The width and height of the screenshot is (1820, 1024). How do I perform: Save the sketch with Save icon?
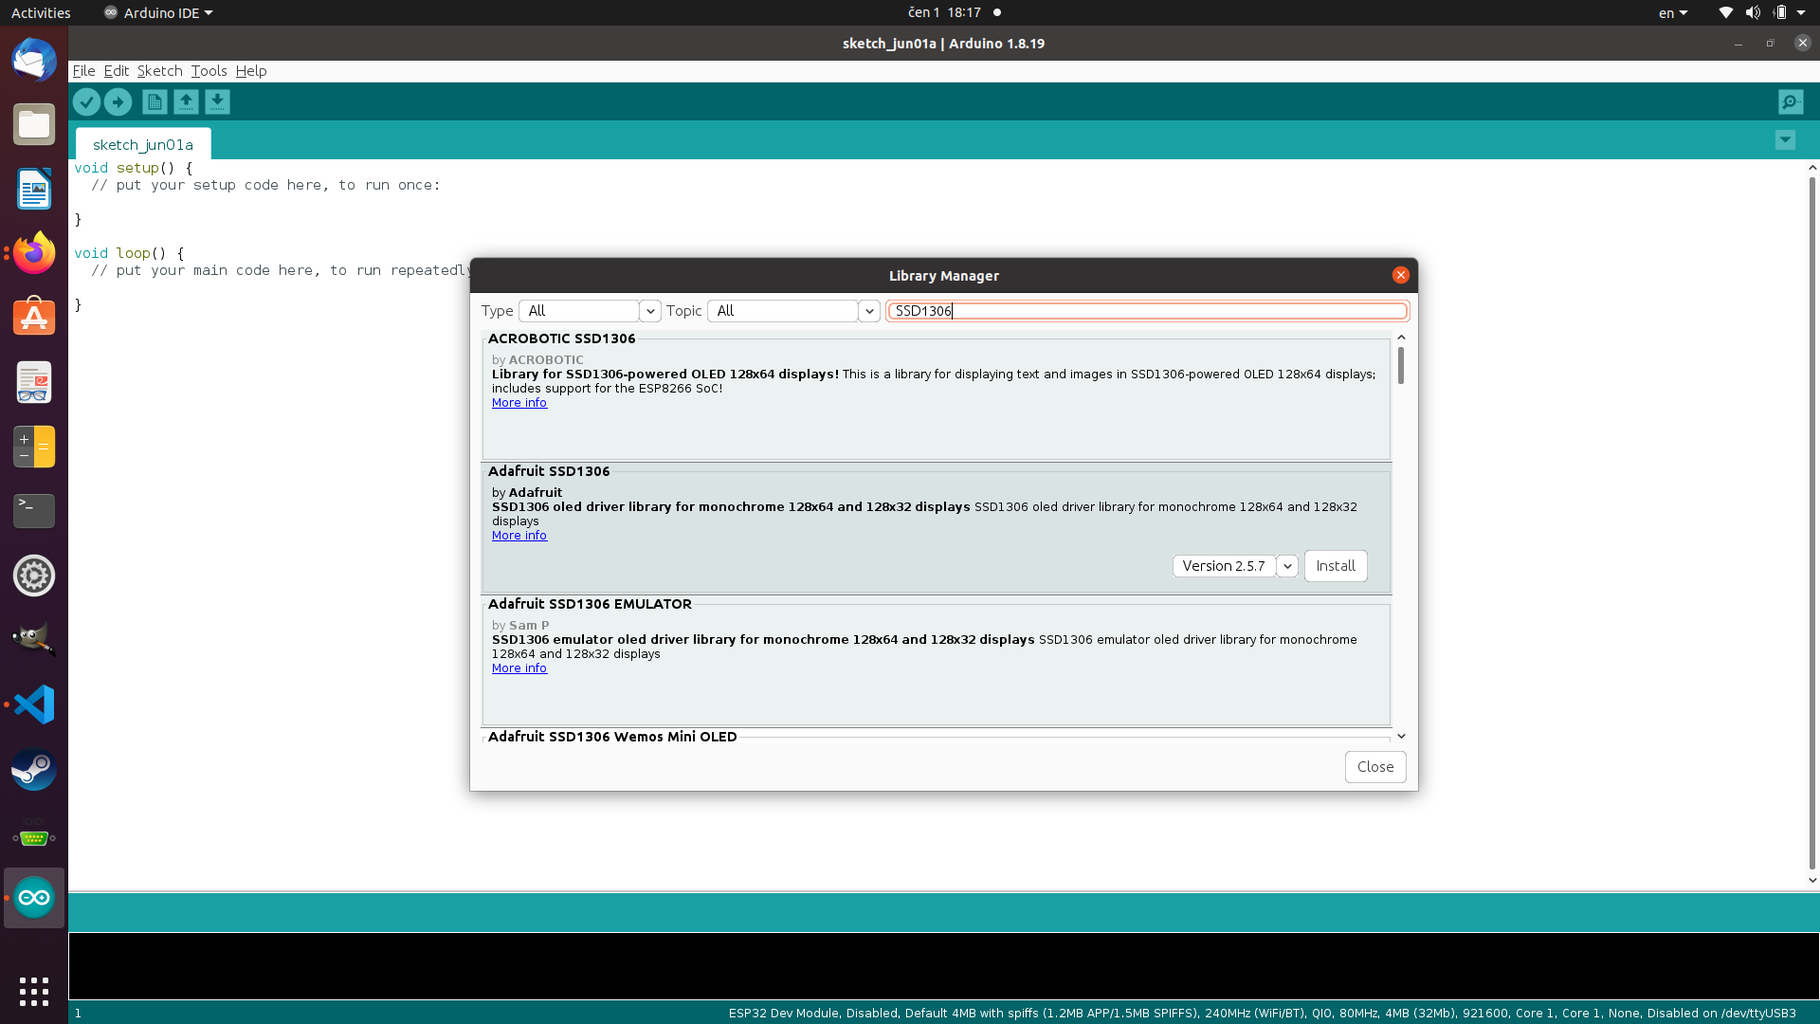pyautogui.click(x=217, y=102)
